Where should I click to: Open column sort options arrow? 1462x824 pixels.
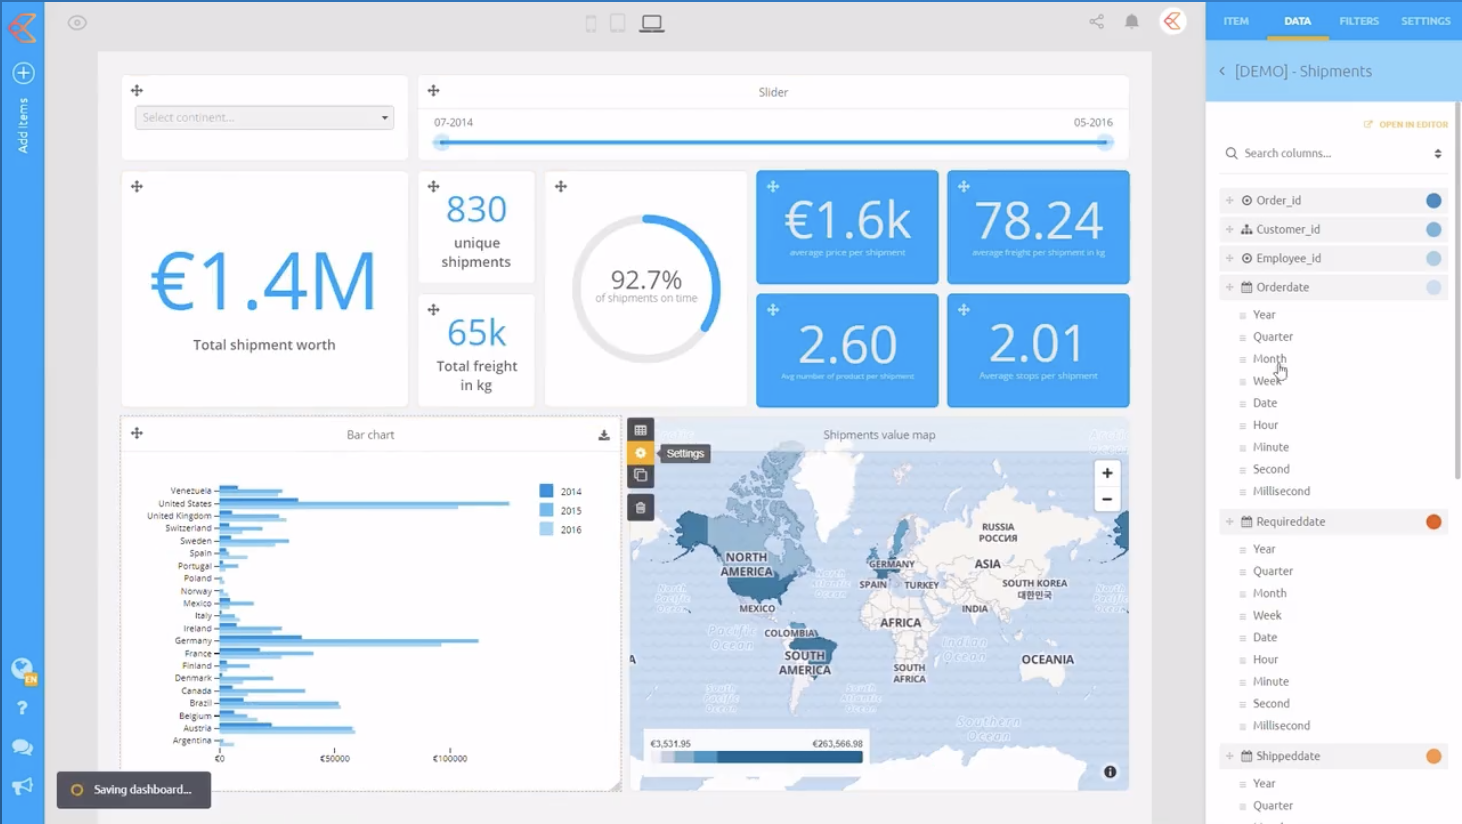tap(1437, 154)
